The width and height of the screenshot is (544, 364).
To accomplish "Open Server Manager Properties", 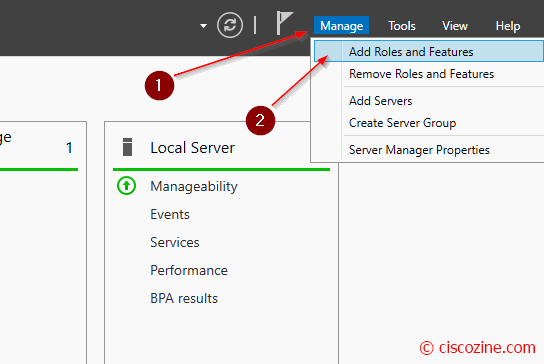I will click(419, 150).
